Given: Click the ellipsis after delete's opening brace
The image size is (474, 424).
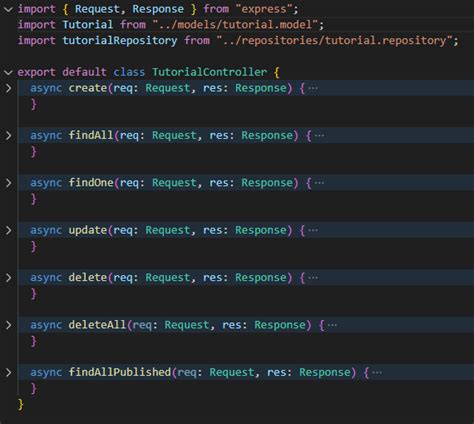Looking at the screenshot, I should tap(313, 278).
